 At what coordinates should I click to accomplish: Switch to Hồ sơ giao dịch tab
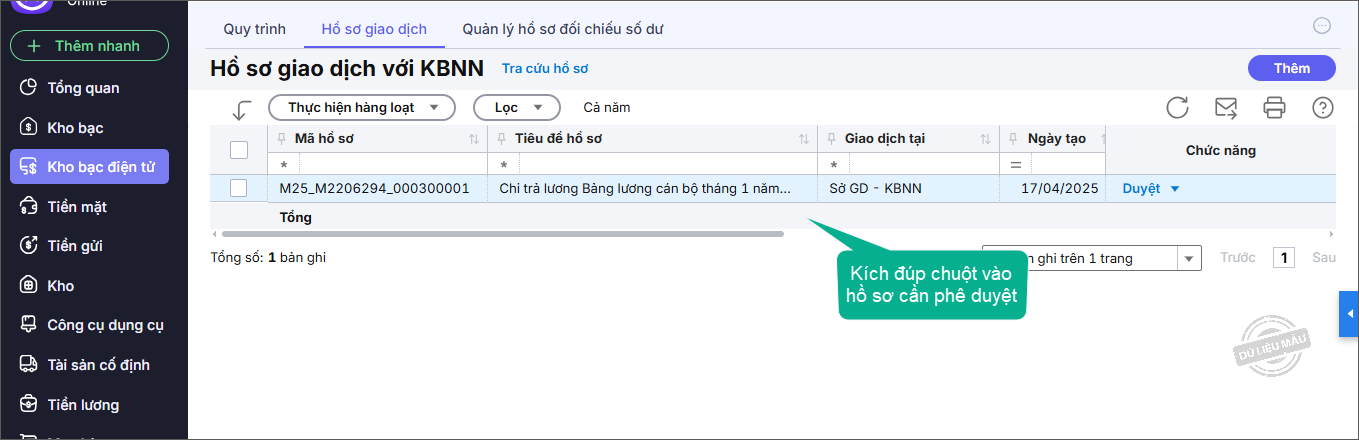click(x=374, y=29)
